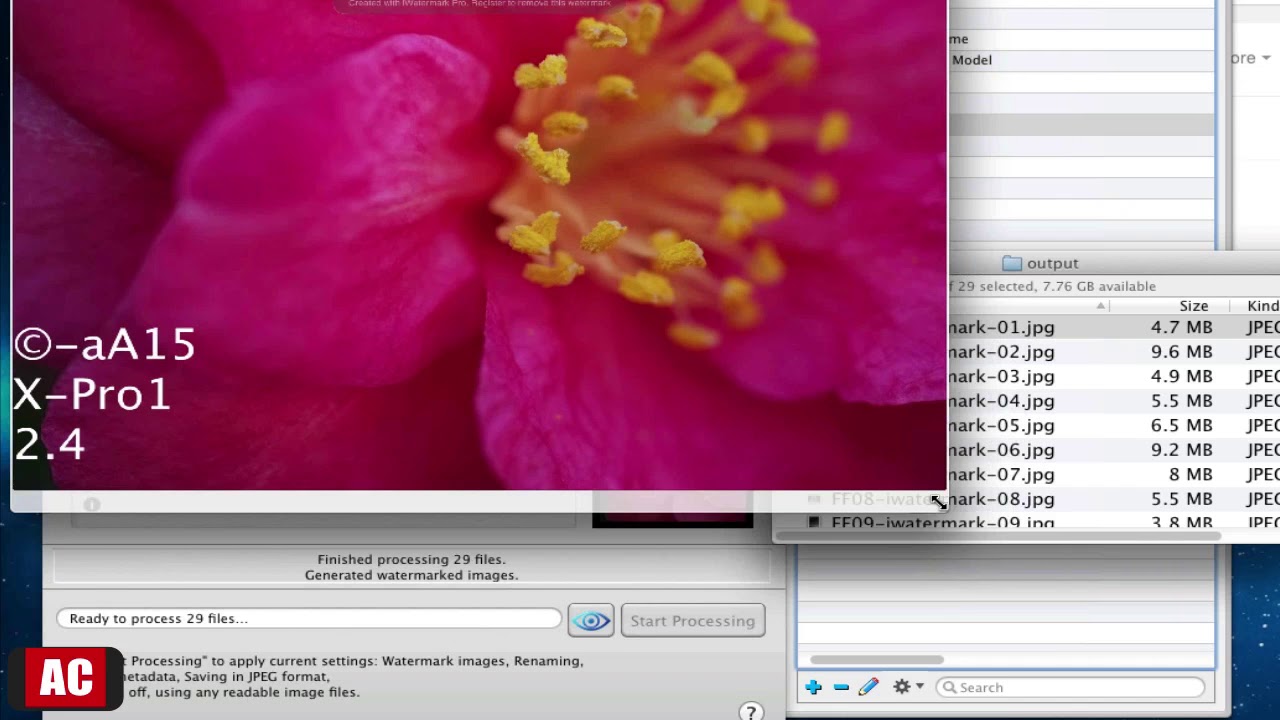The width and height of the screenshot is (1280, 720).
Task: Click the output folder icon in the Finder title
Action: (1012, 263)
